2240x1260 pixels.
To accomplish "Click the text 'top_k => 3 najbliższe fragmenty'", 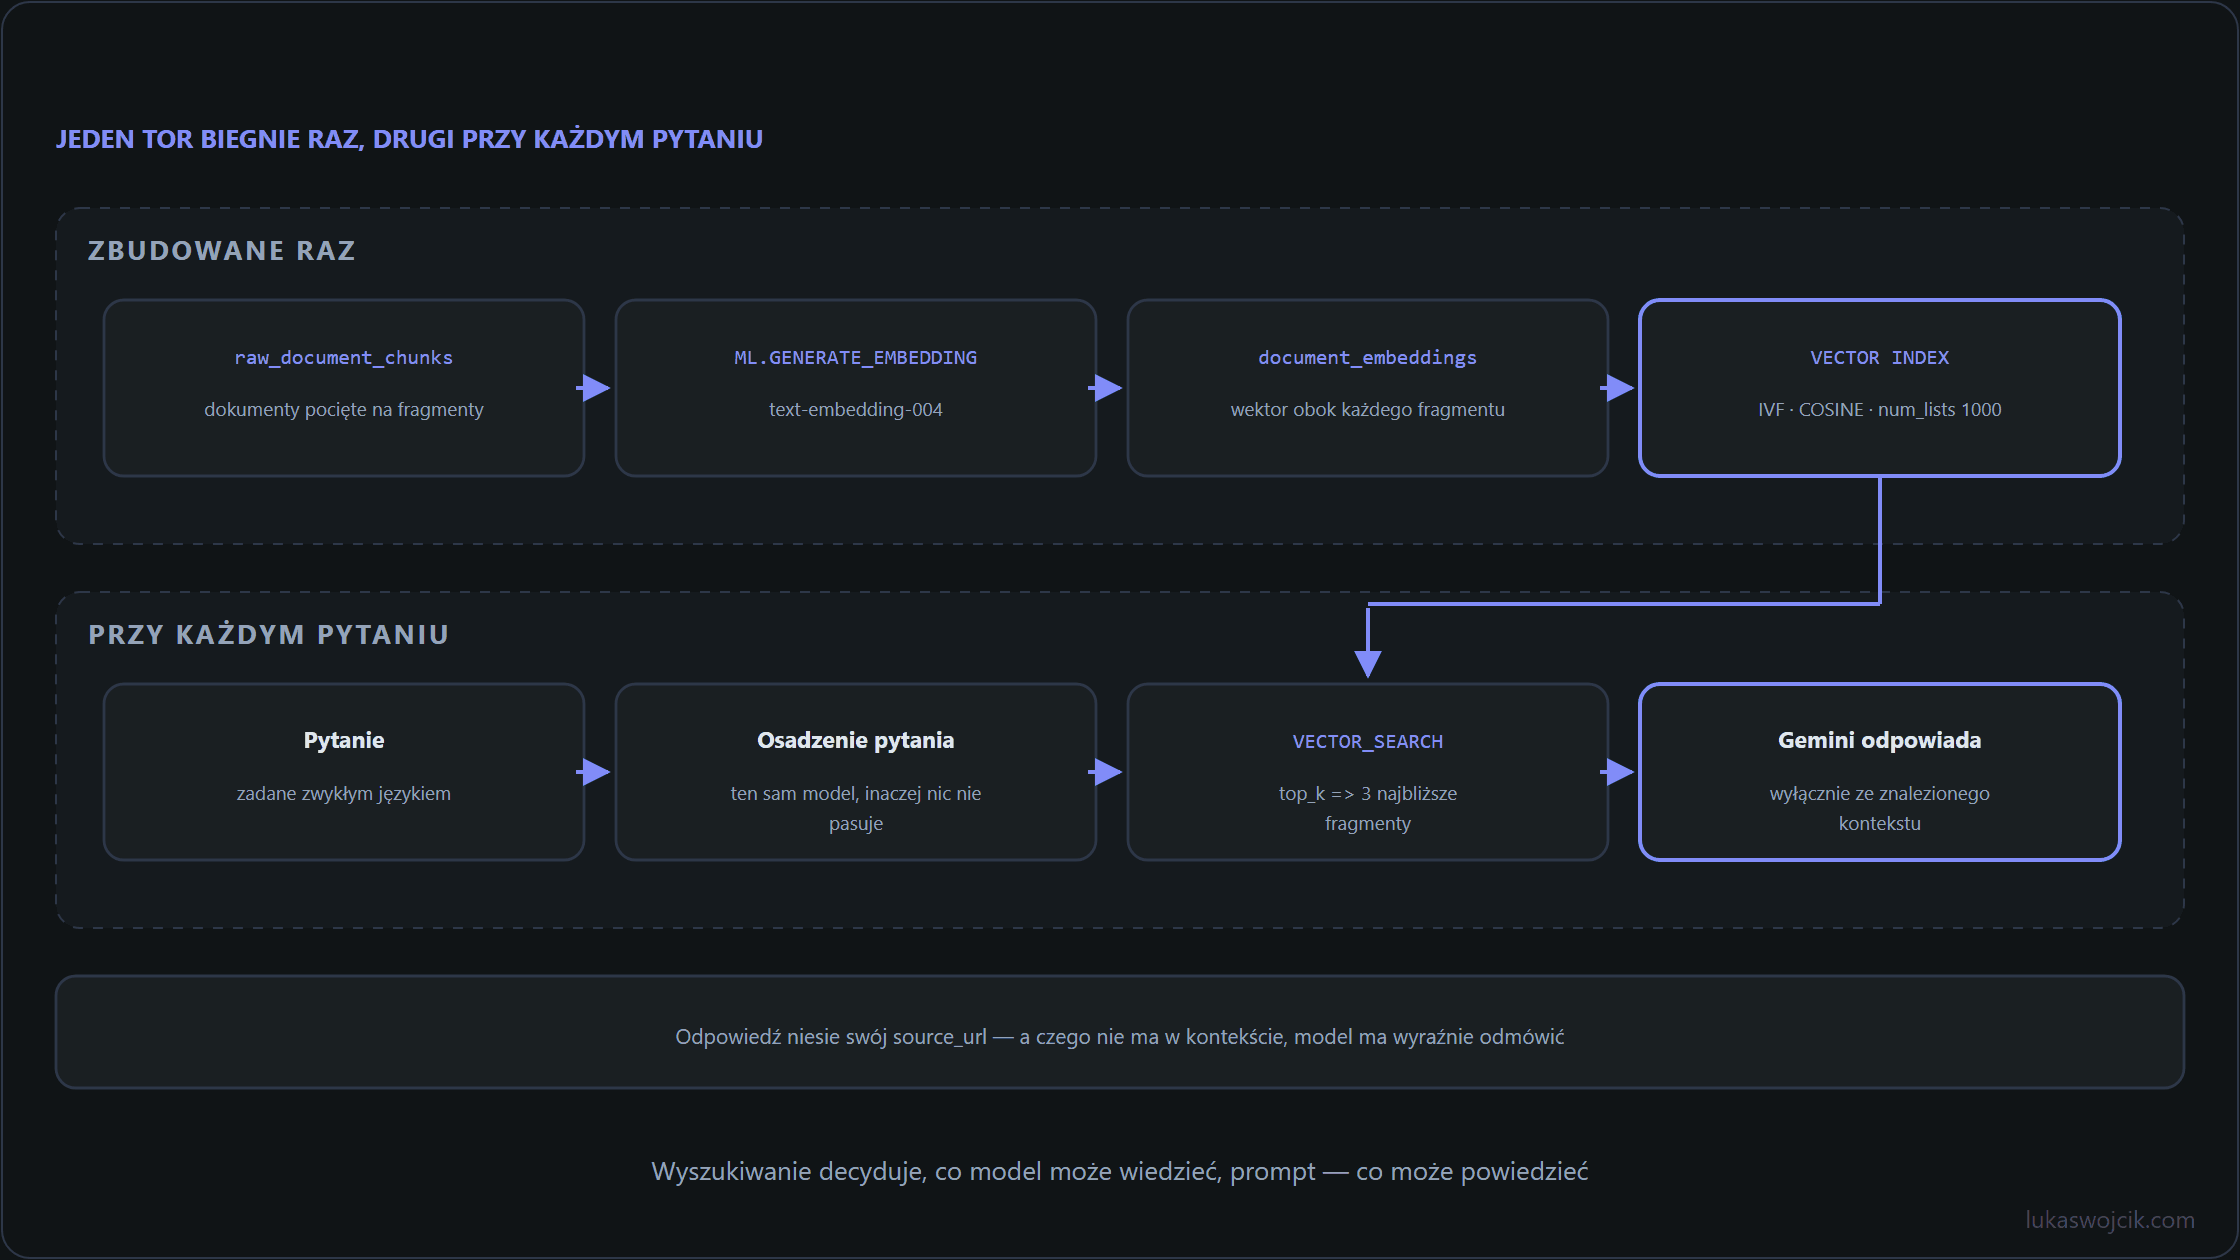I will click(1368, 808).
